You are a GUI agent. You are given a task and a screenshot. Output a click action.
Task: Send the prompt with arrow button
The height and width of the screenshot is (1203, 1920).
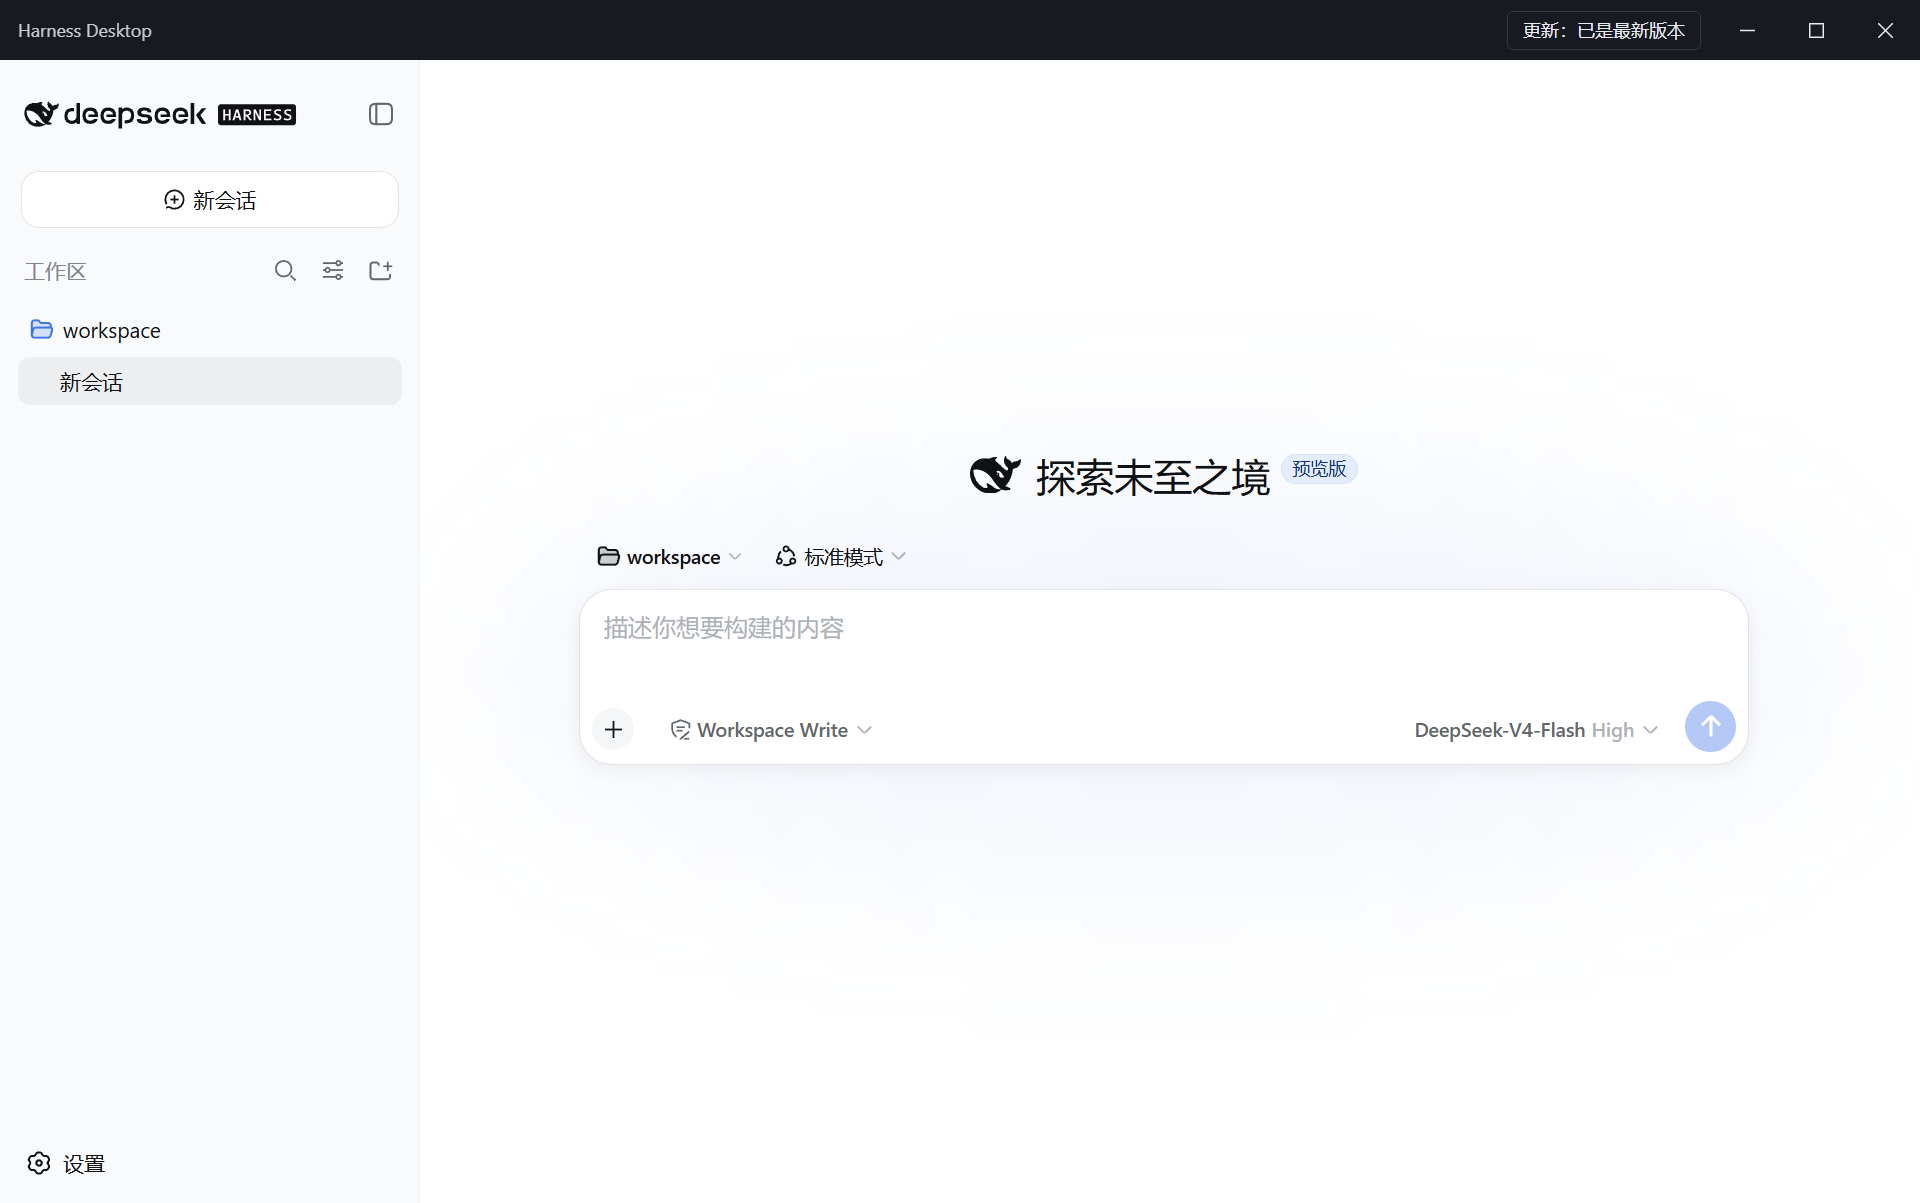coord(1710,727)
